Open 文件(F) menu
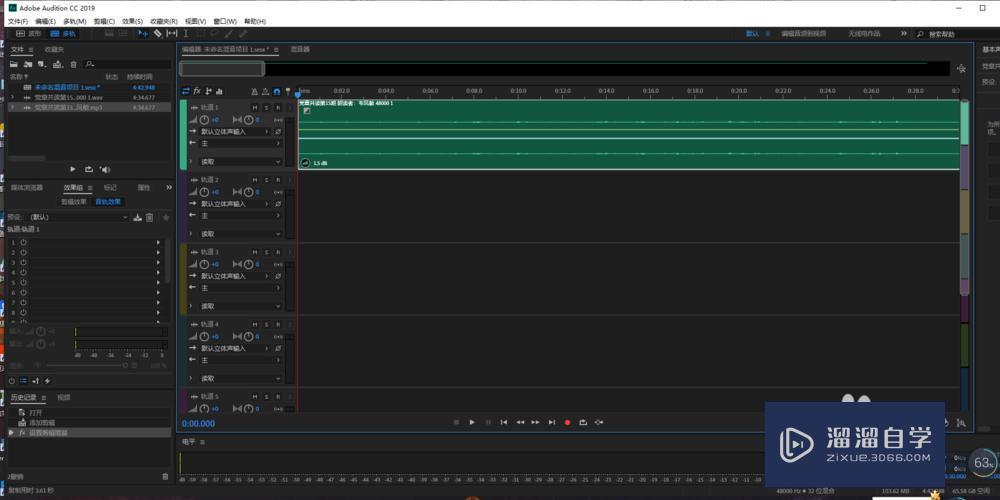This screenshot has width=1000, height=500. coord(18,21)
